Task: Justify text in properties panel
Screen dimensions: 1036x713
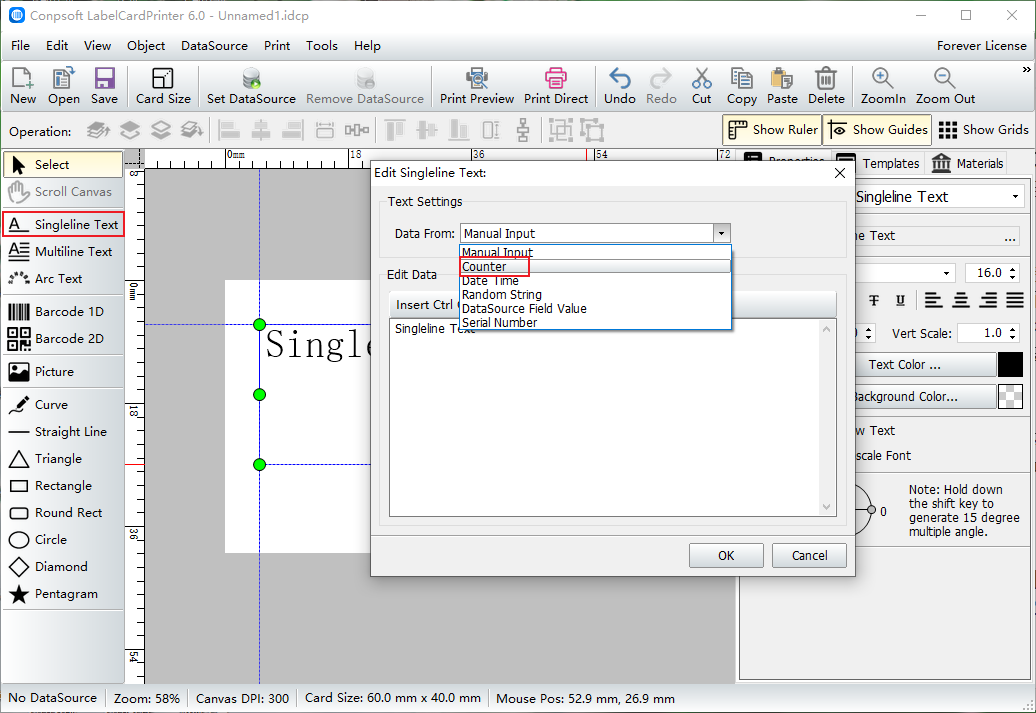Action: coord(1015,301)
